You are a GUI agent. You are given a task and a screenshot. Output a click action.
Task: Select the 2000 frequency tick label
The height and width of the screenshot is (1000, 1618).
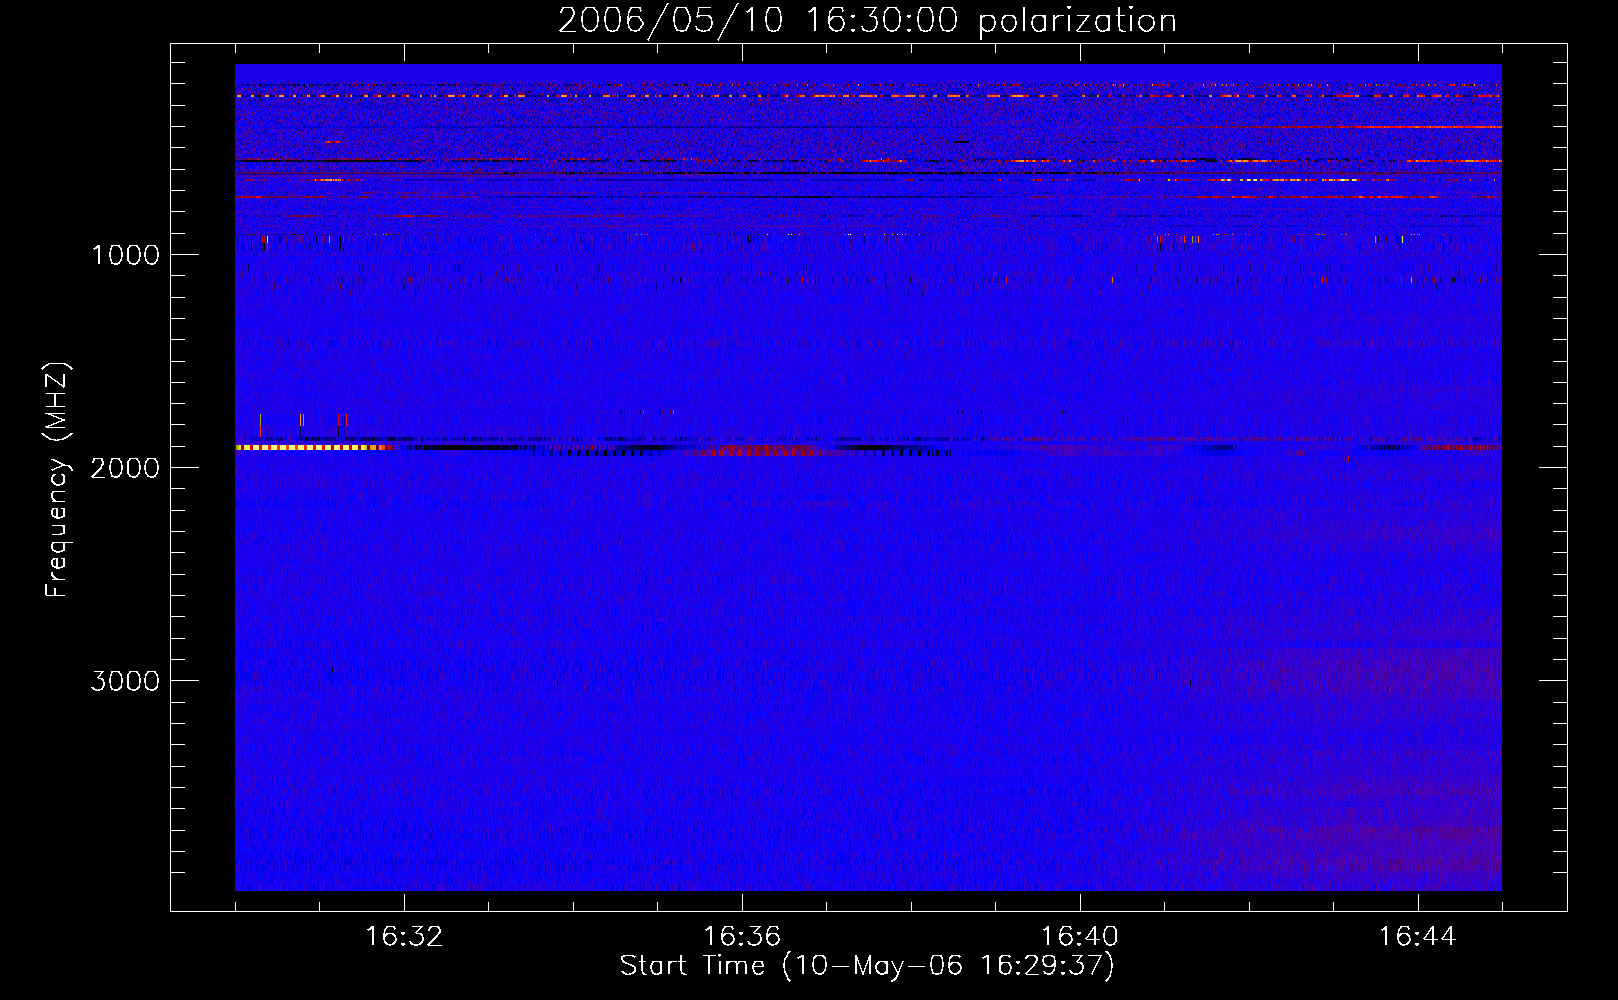(x=125, y=468)
